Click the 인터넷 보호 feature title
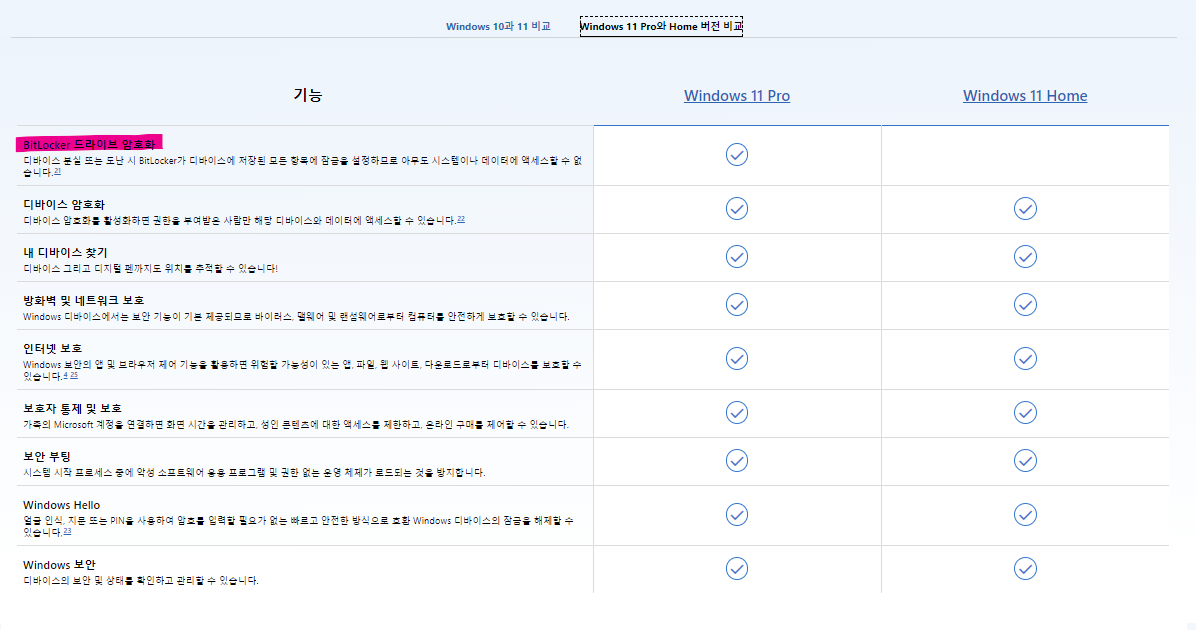The width and height of the screenshot is (1196, 630). pos(53,349)
